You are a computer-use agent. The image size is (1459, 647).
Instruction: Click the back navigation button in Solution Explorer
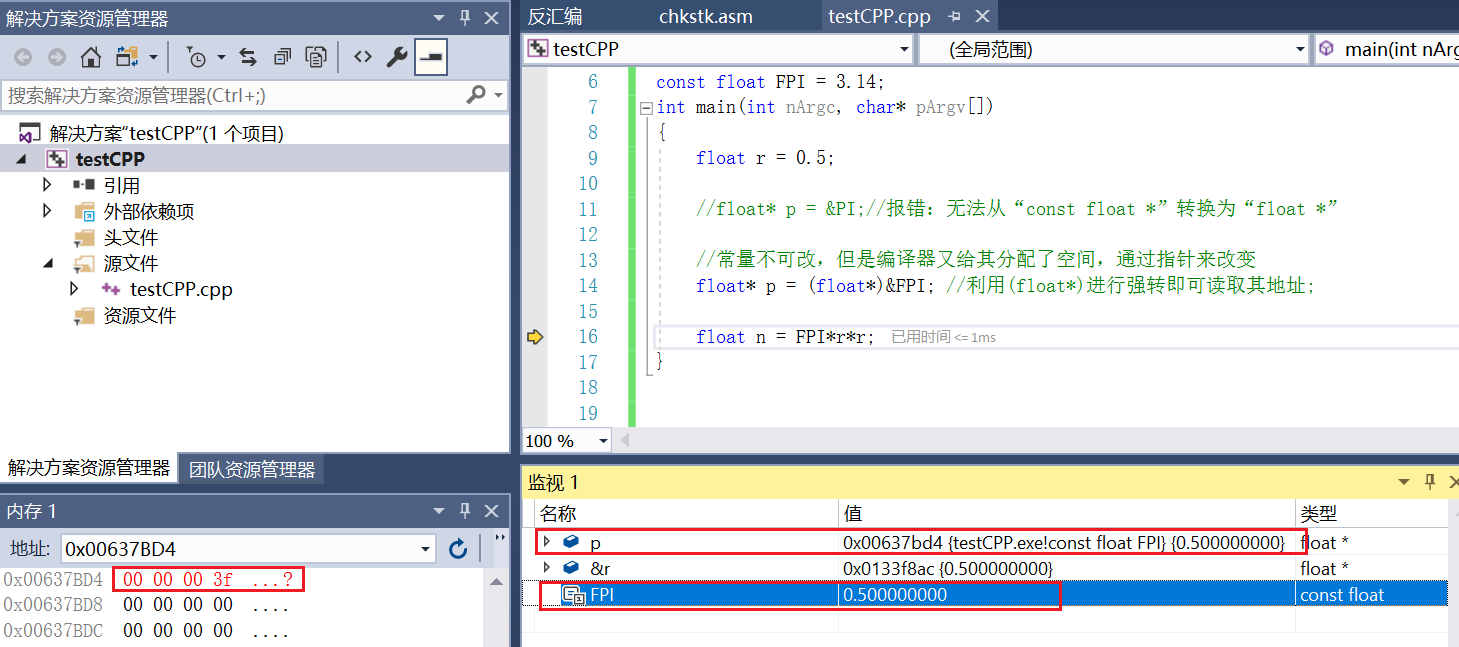(x=23, y=56)
